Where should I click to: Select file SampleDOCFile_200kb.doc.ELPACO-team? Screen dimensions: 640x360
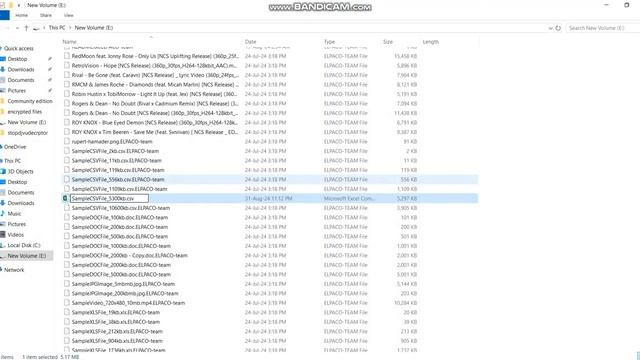point(120,227)
